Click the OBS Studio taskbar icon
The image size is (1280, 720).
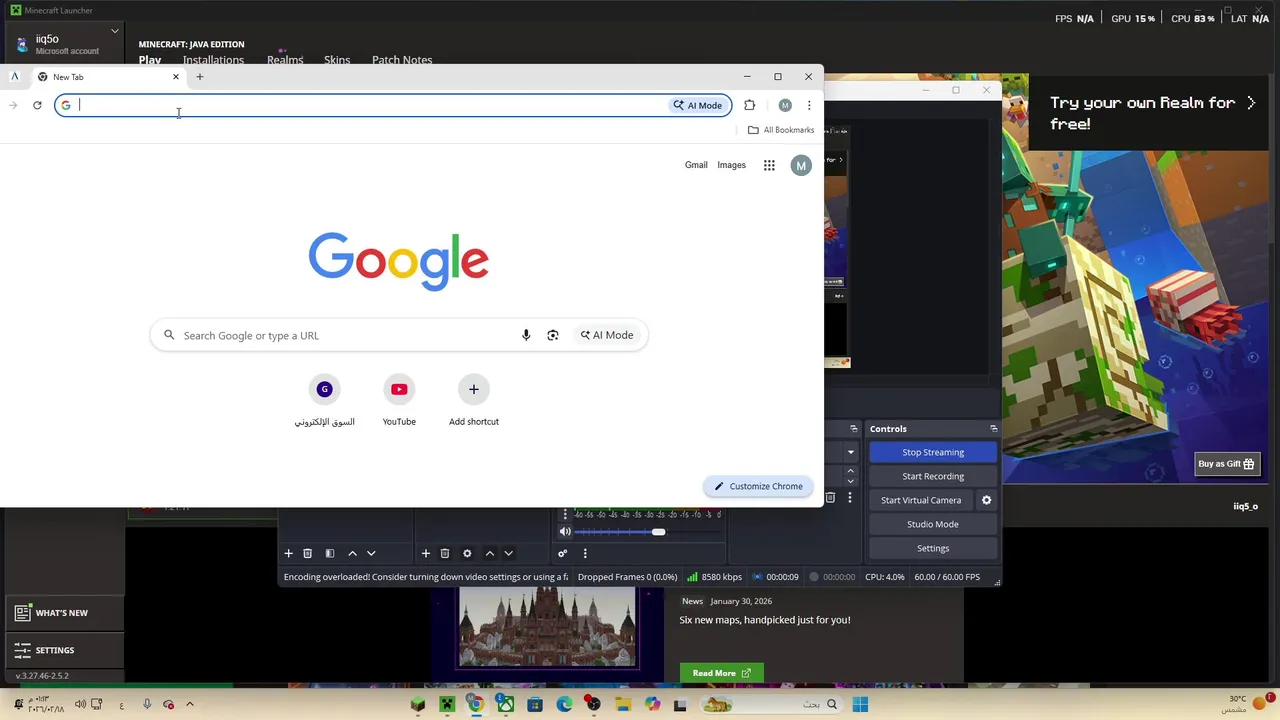point(593,705)
